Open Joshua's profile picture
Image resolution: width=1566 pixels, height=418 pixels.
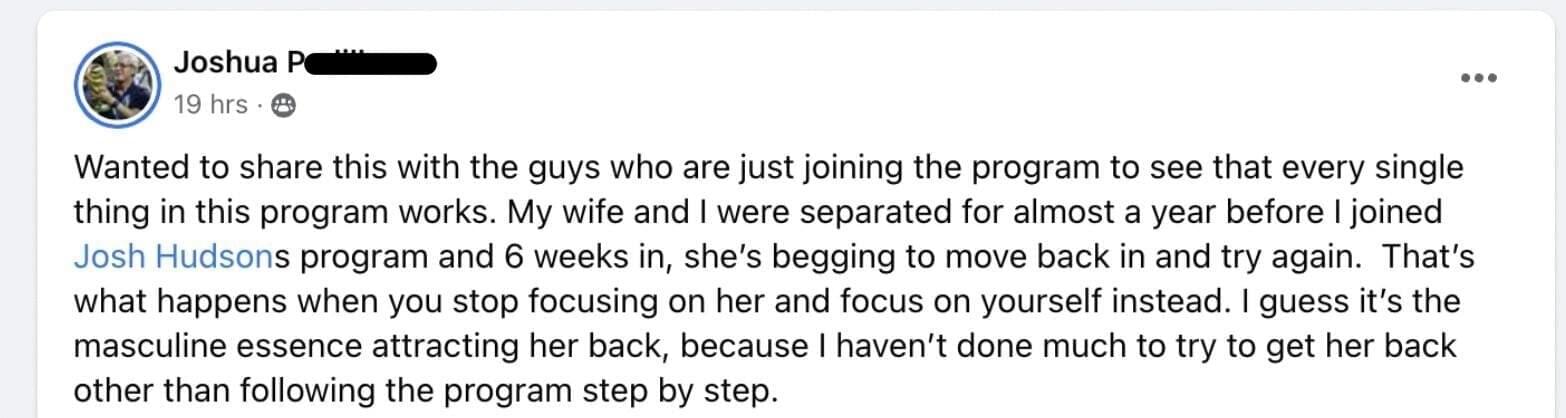(x=118, y=84)
